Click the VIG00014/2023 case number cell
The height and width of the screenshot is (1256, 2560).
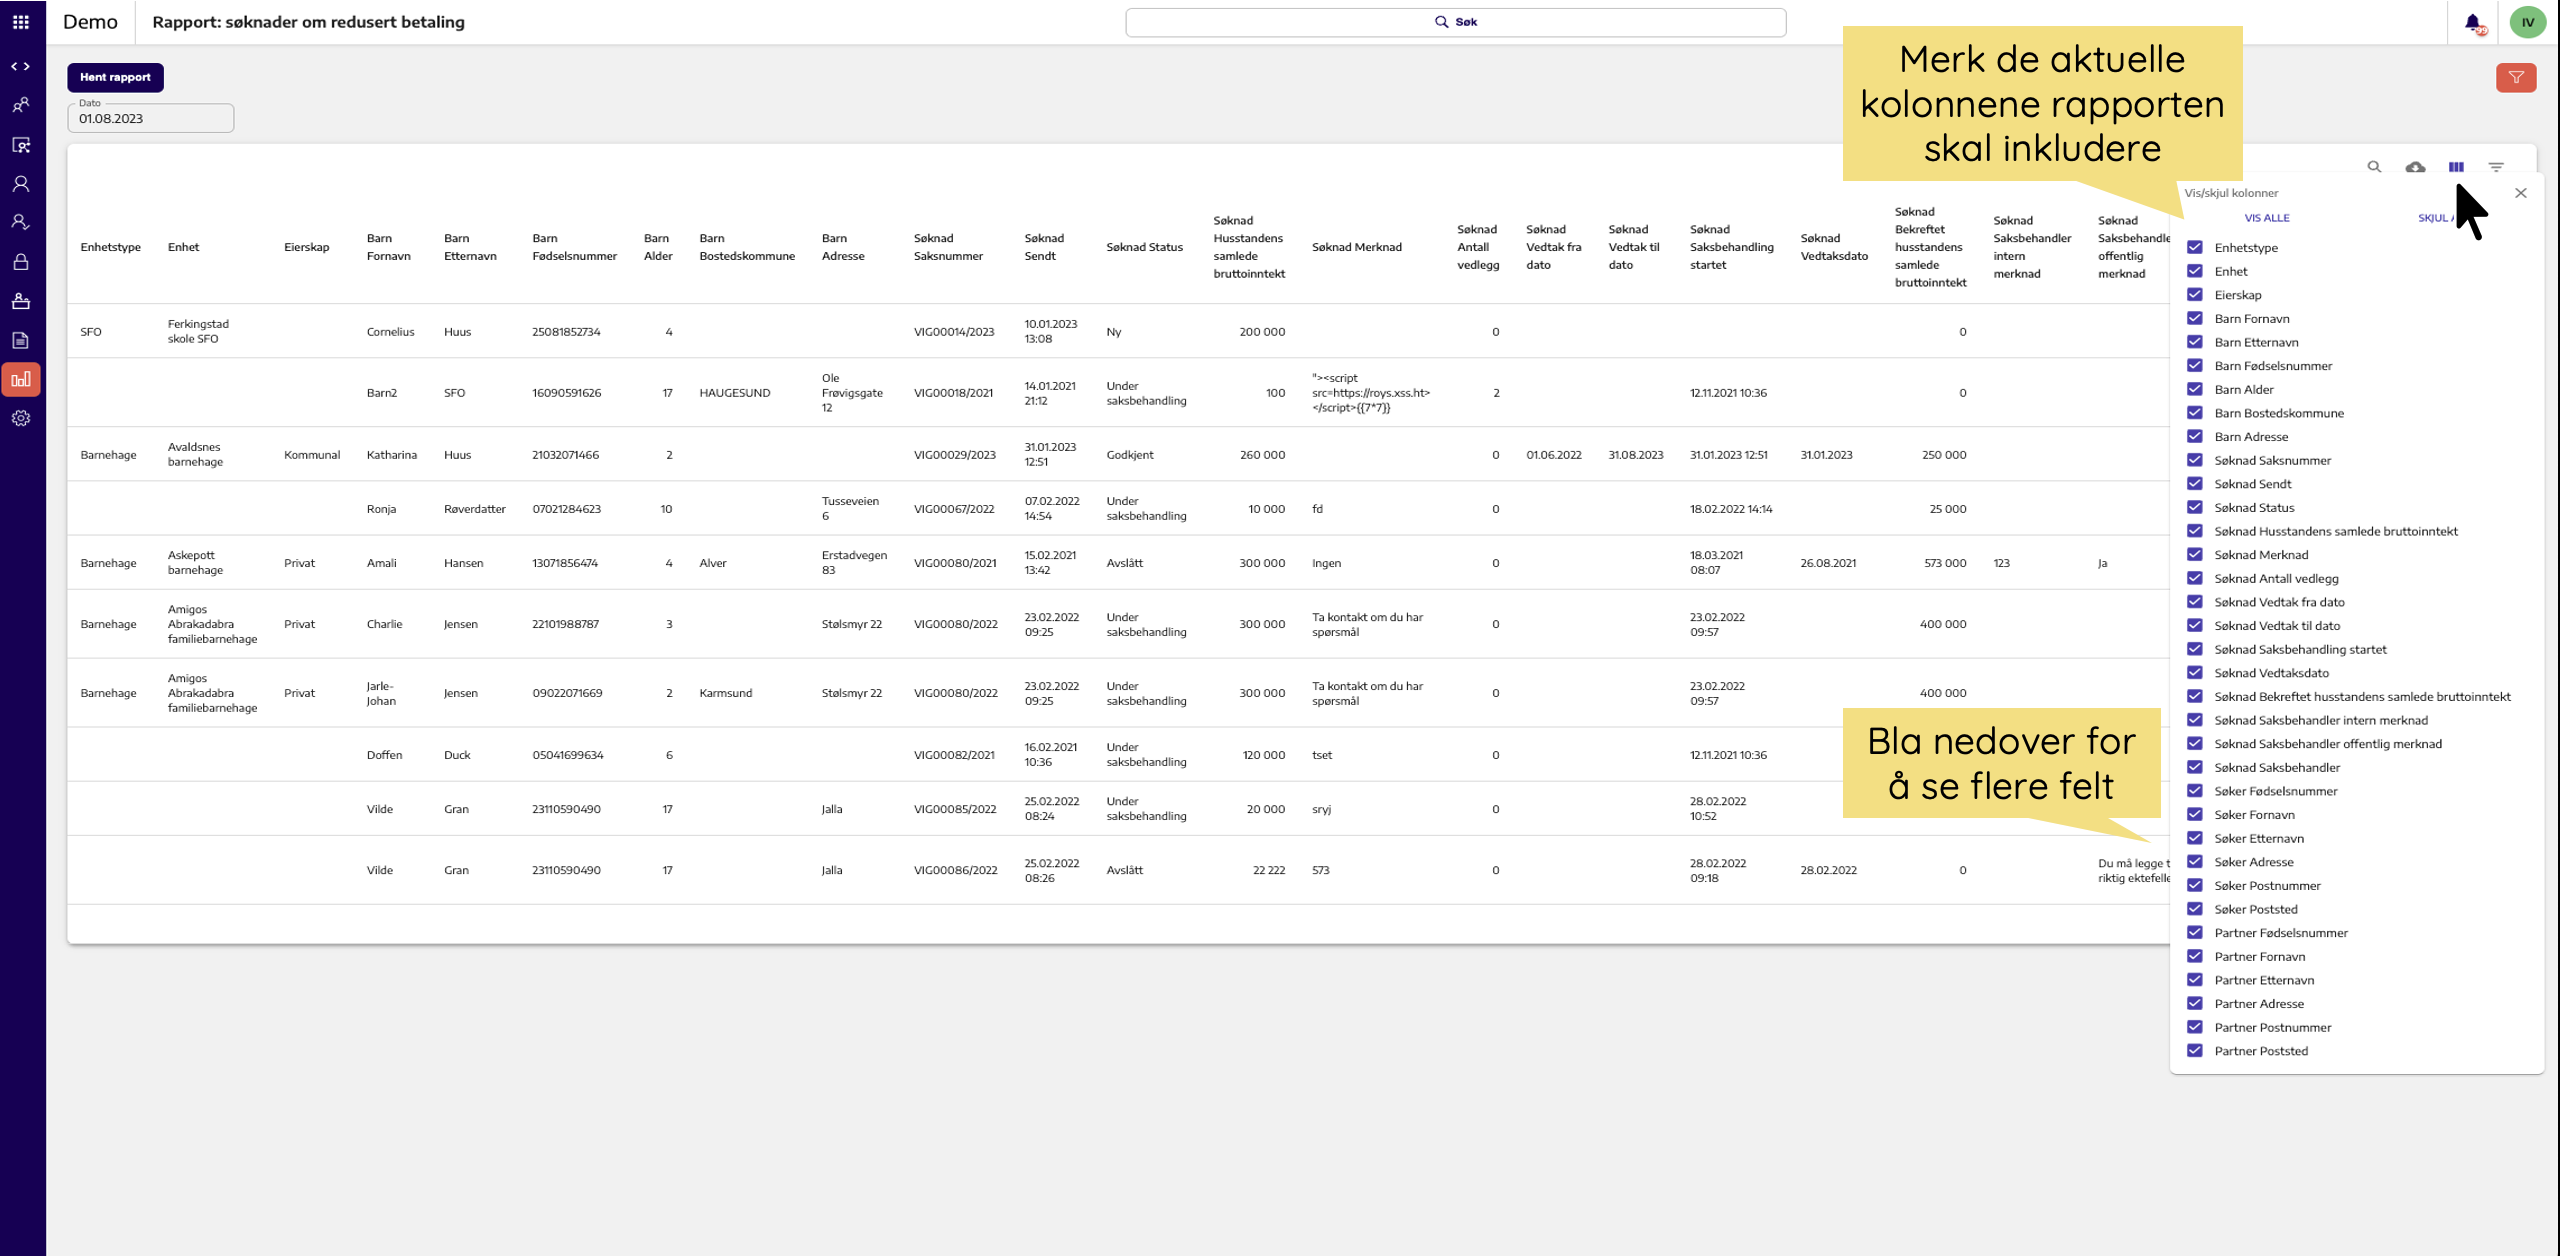click(x=954, y=332)
